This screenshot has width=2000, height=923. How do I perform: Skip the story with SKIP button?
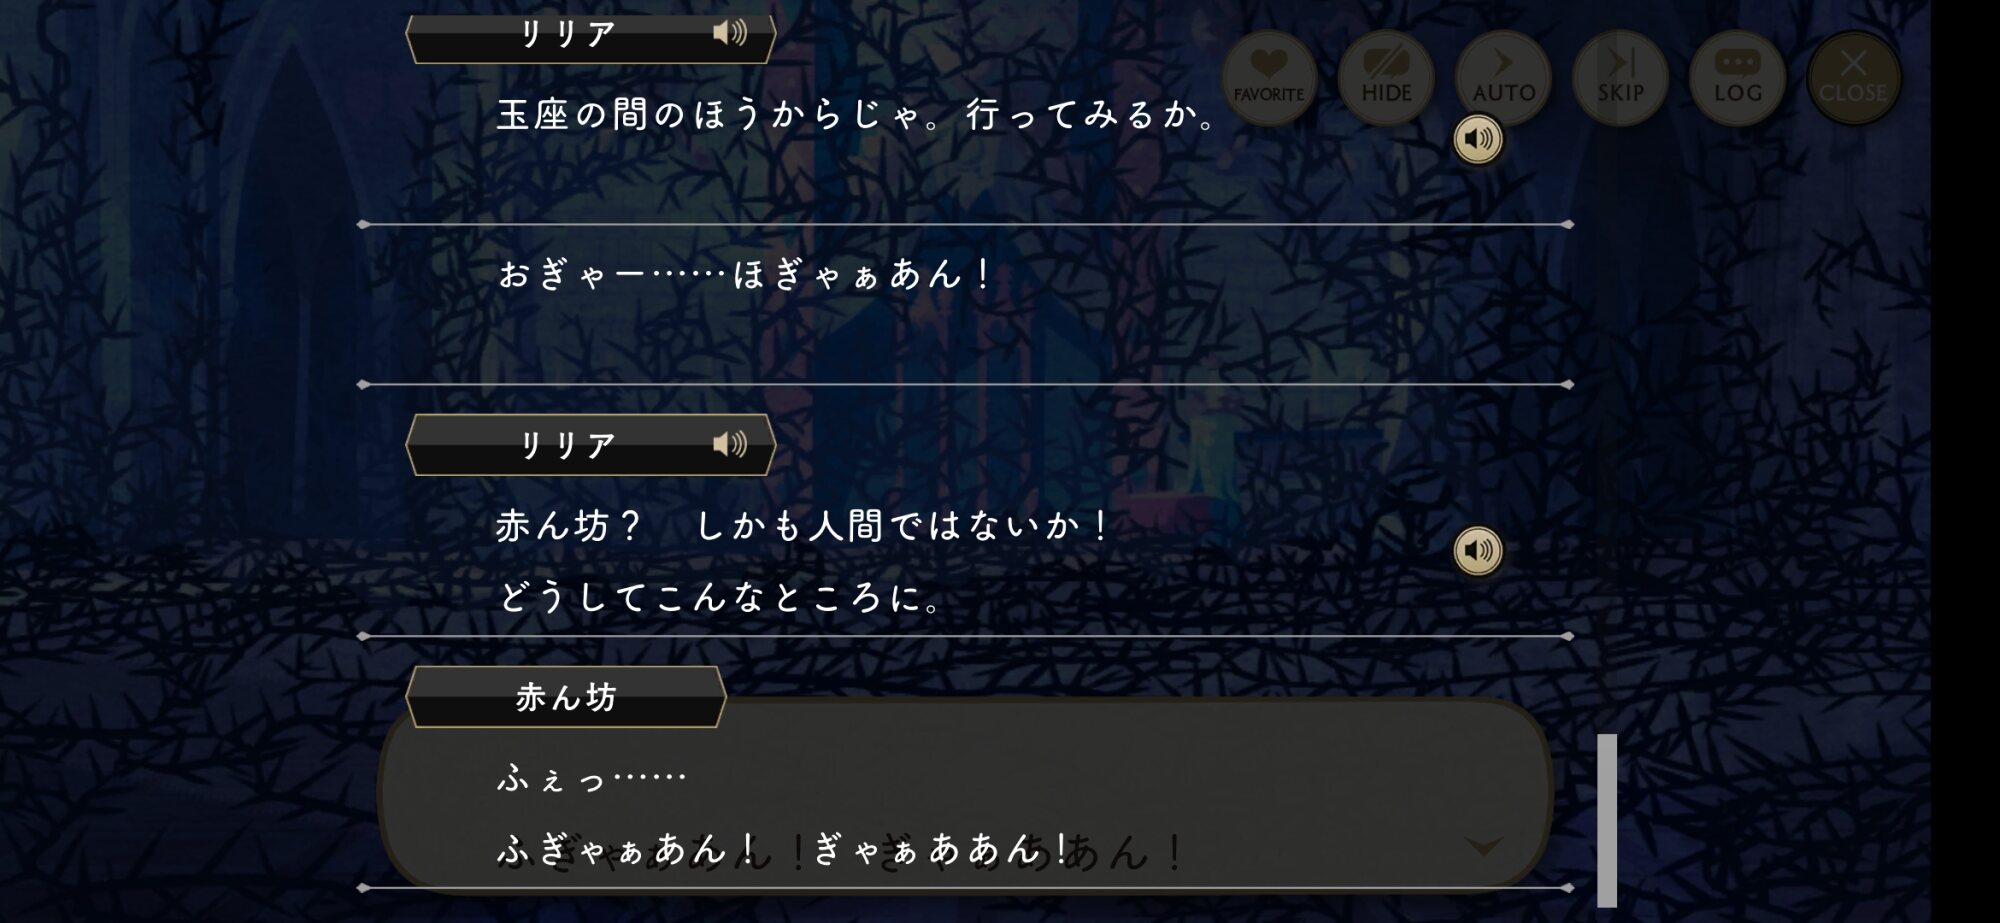(x=1620, y=78)
